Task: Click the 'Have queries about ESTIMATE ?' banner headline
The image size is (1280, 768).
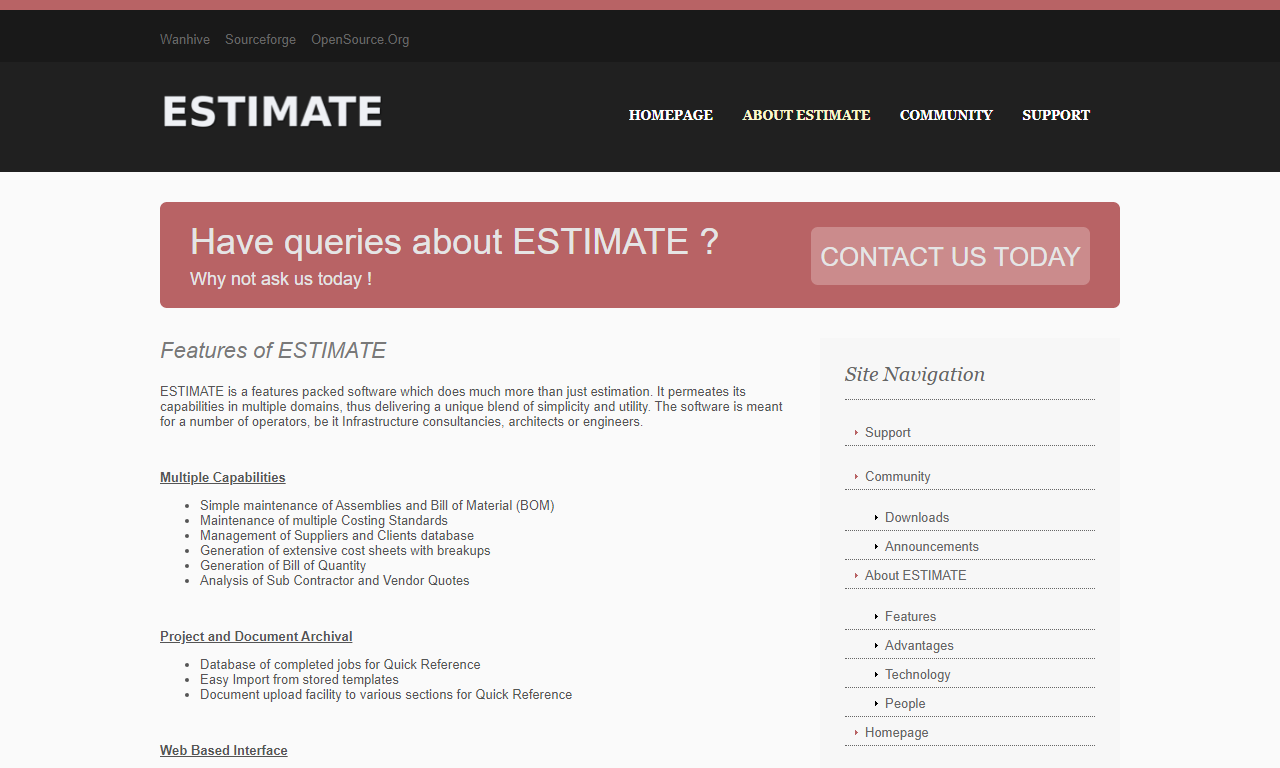Action: 454,242
